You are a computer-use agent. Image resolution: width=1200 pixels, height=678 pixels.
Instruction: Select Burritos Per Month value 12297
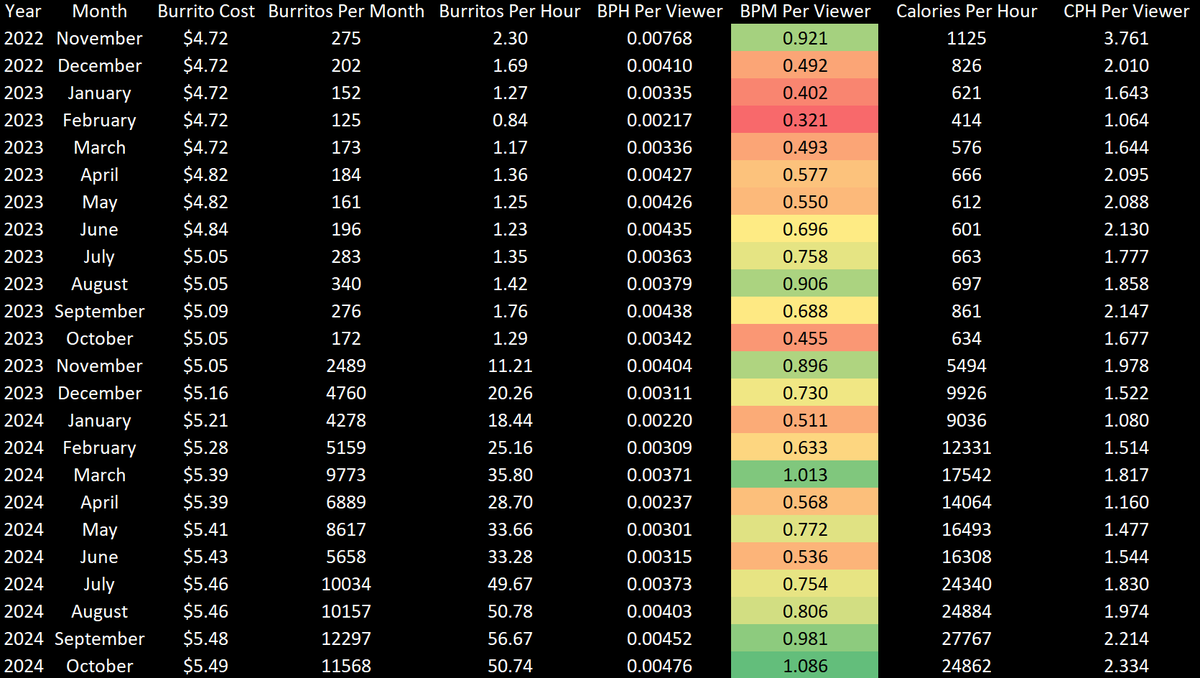pos(346,639)
